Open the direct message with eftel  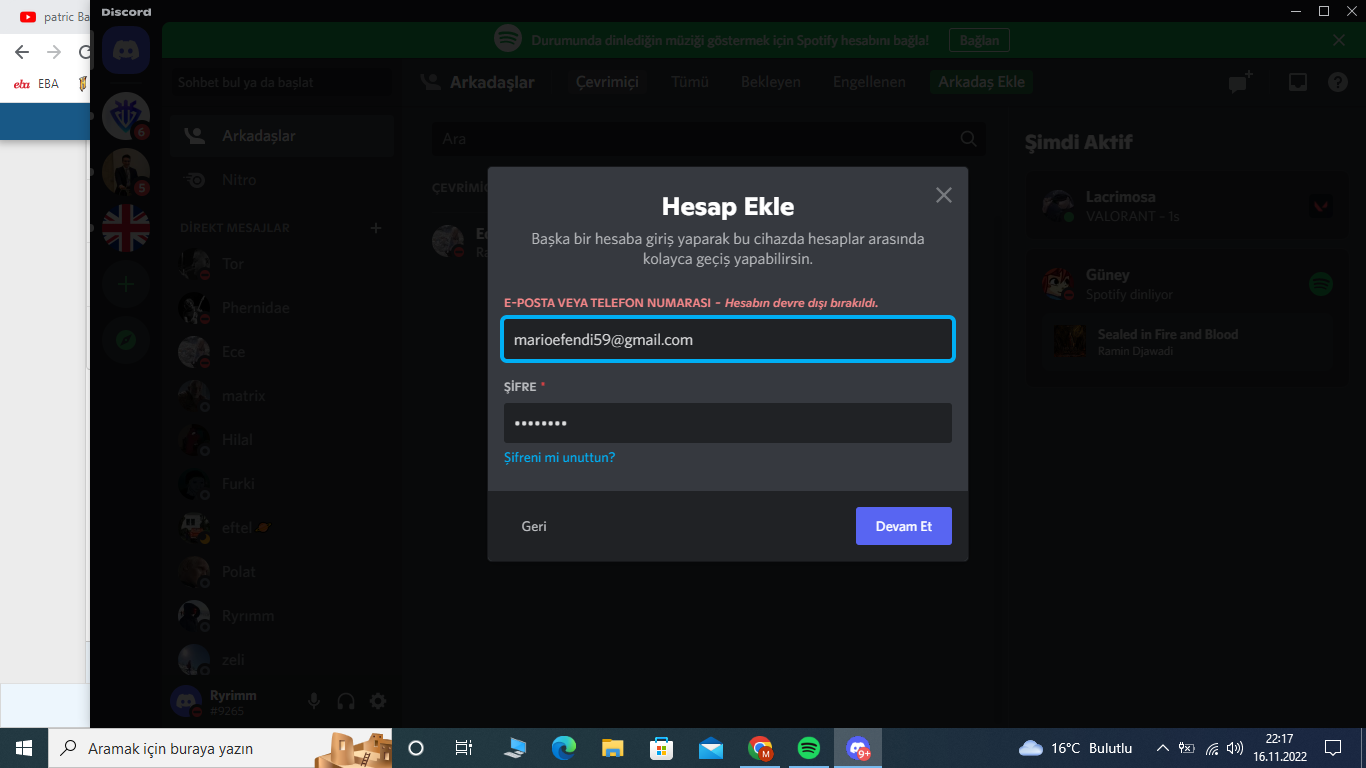[282, 528]
